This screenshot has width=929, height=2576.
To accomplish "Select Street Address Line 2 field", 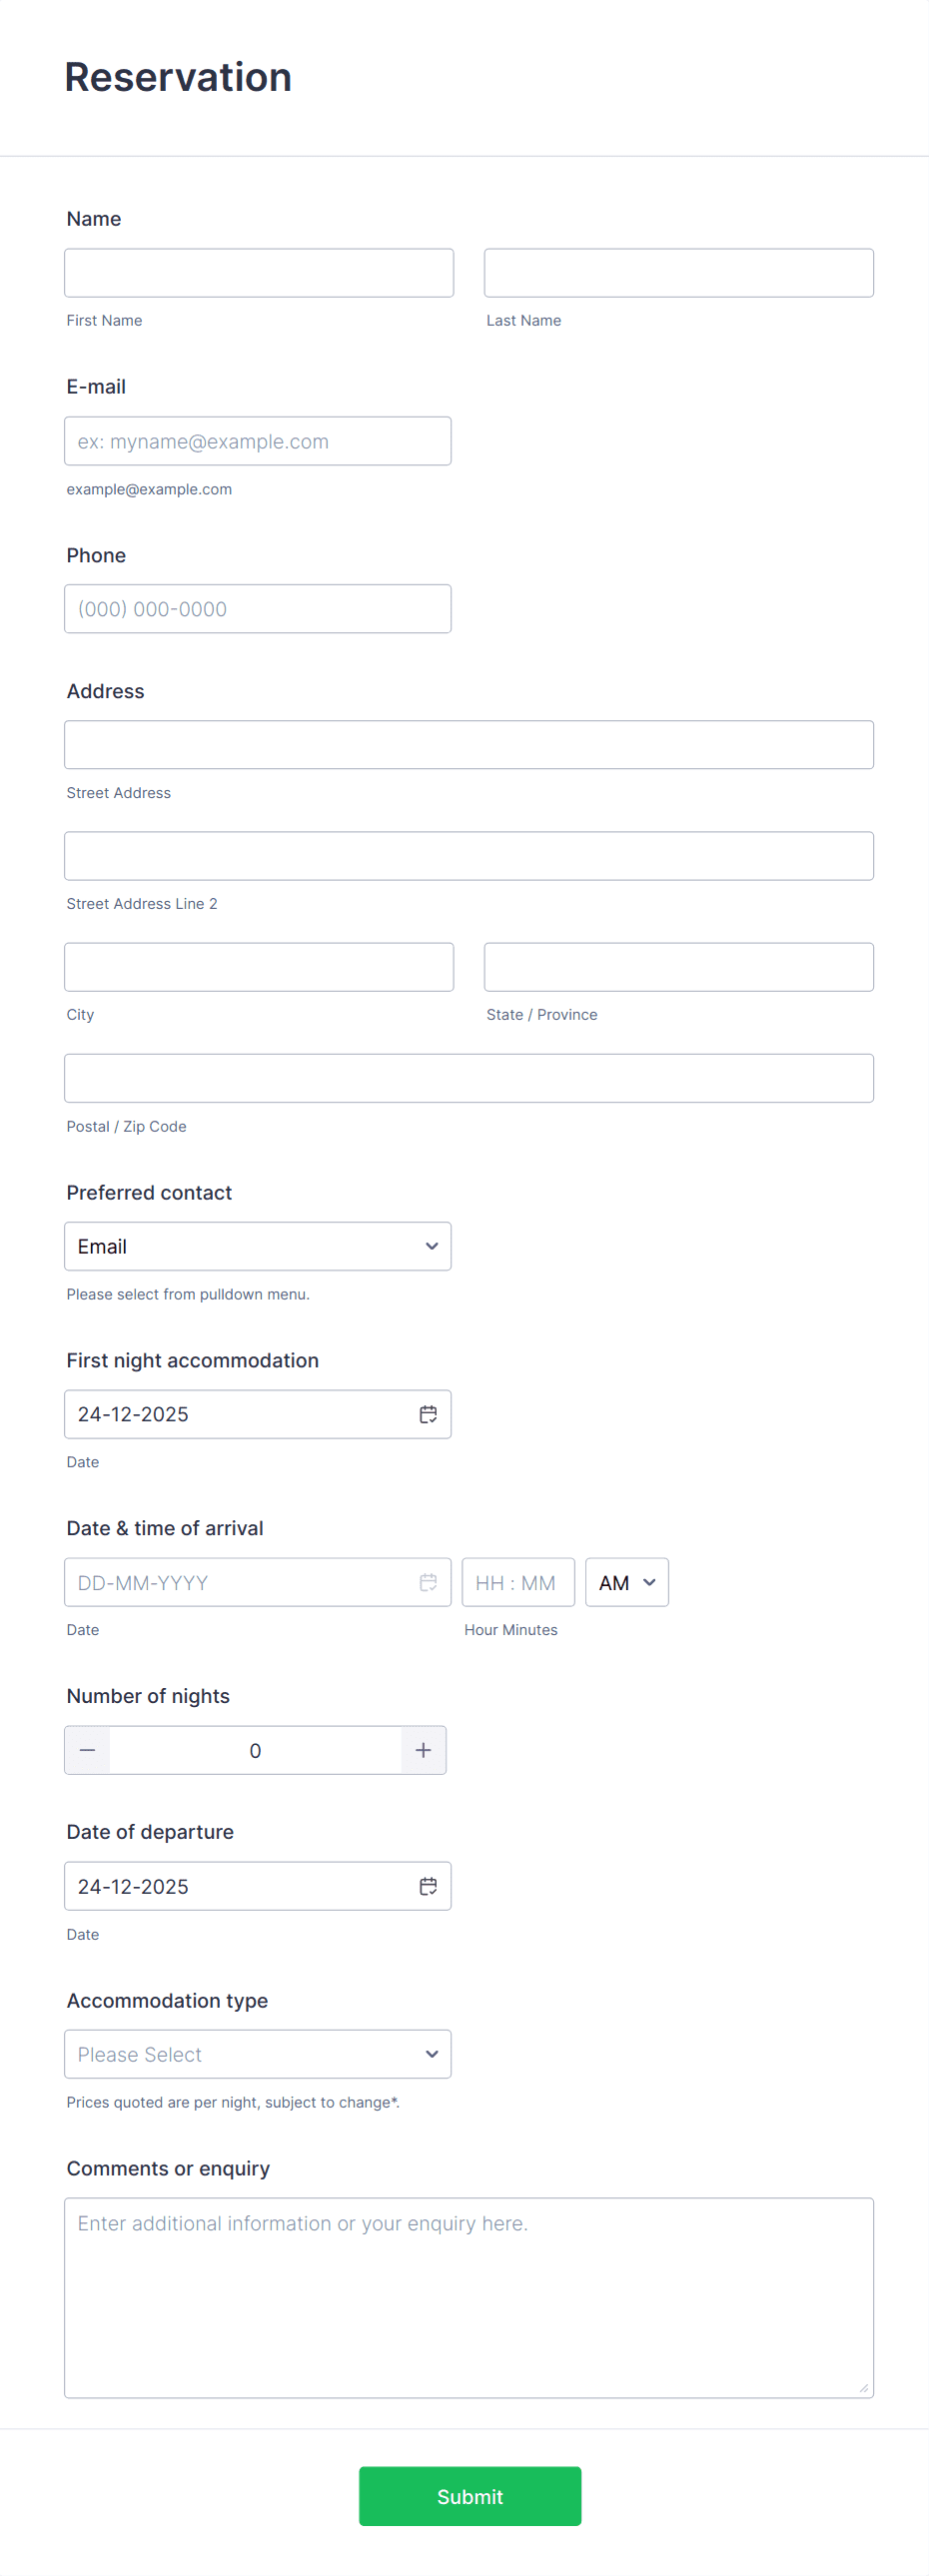I will coord(469,856).
